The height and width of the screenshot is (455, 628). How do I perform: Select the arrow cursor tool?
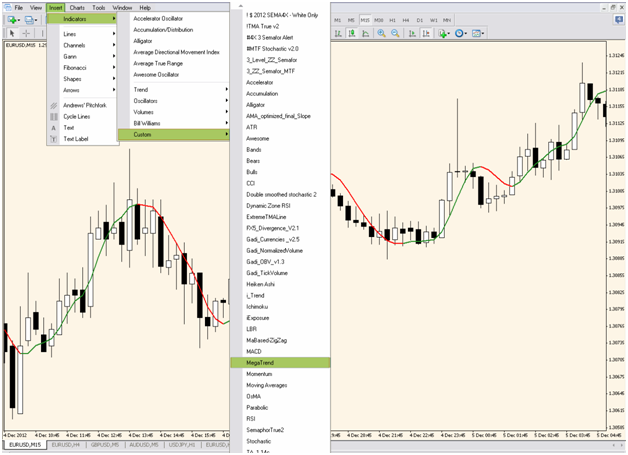(x=12, y=33)
